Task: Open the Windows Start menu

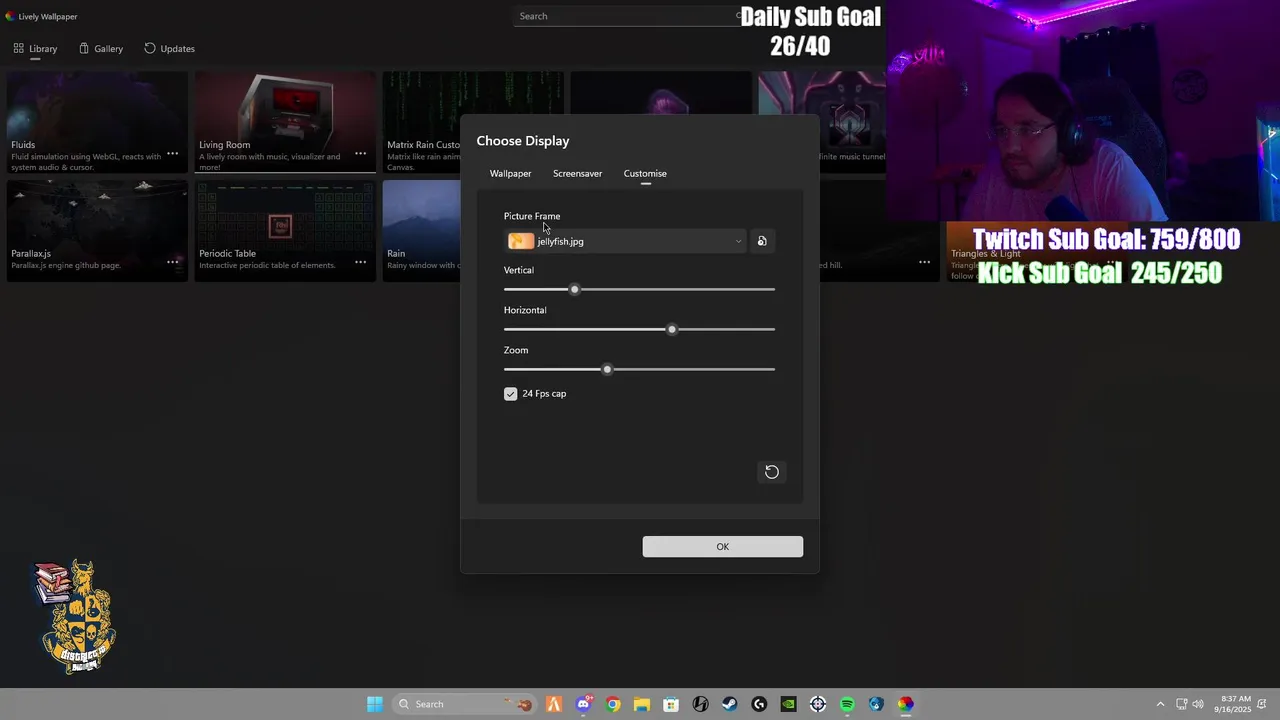Action: coord(374,704)
